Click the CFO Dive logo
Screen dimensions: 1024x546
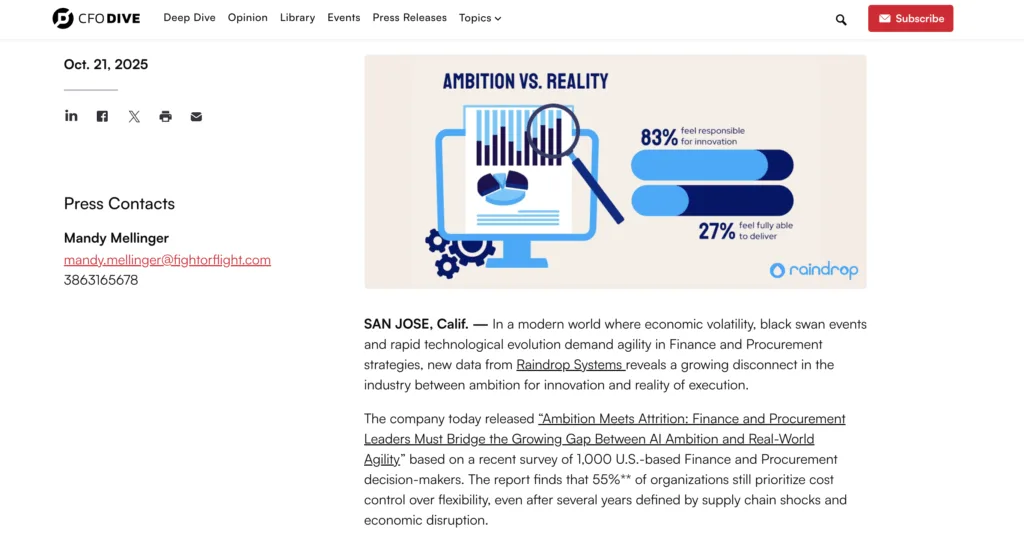(x=98, y=18)
